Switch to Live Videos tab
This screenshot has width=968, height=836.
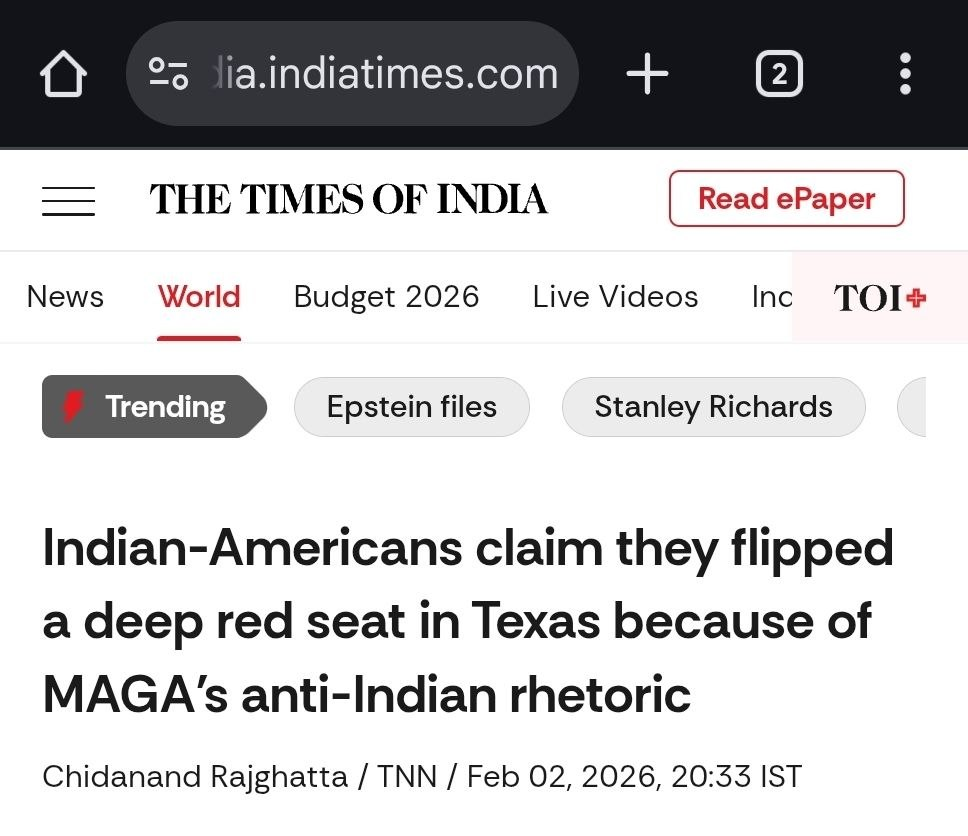pyautogui.click(x=615, y=297)
